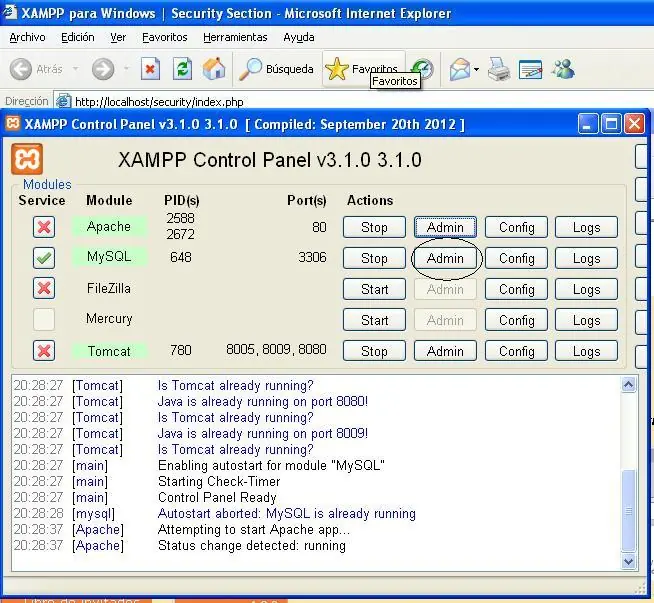Screen dimensions: 654x603
Task: Go to the home page icon
Action: [214, 69]
